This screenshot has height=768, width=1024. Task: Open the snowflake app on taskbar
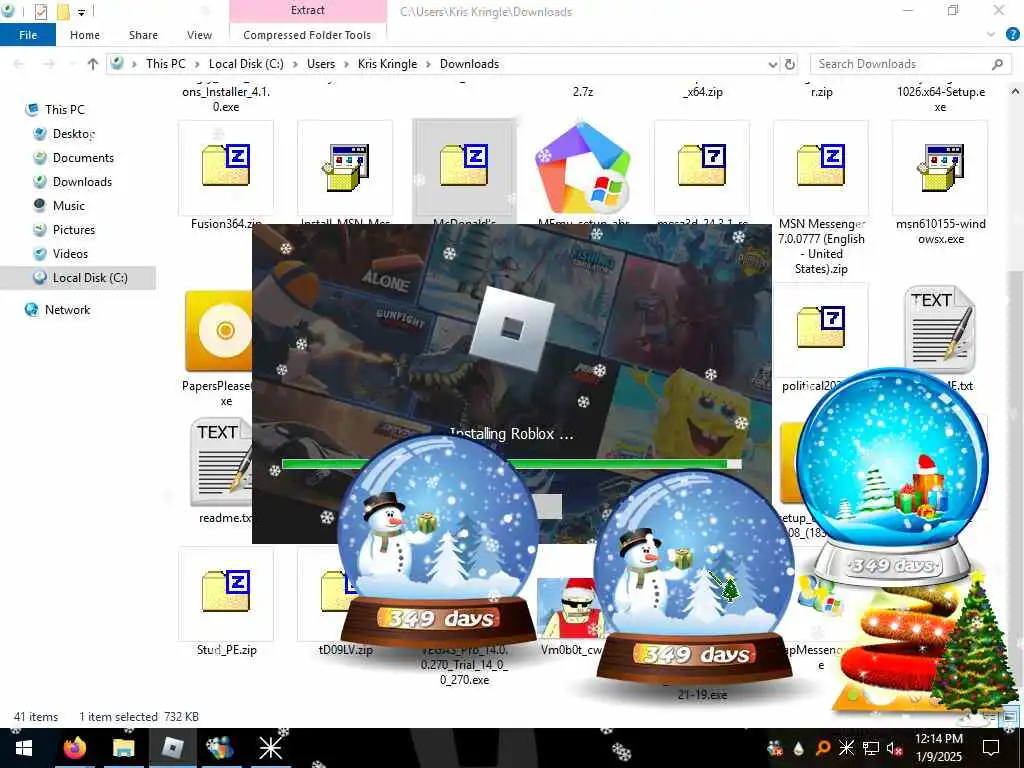point(270,748)
